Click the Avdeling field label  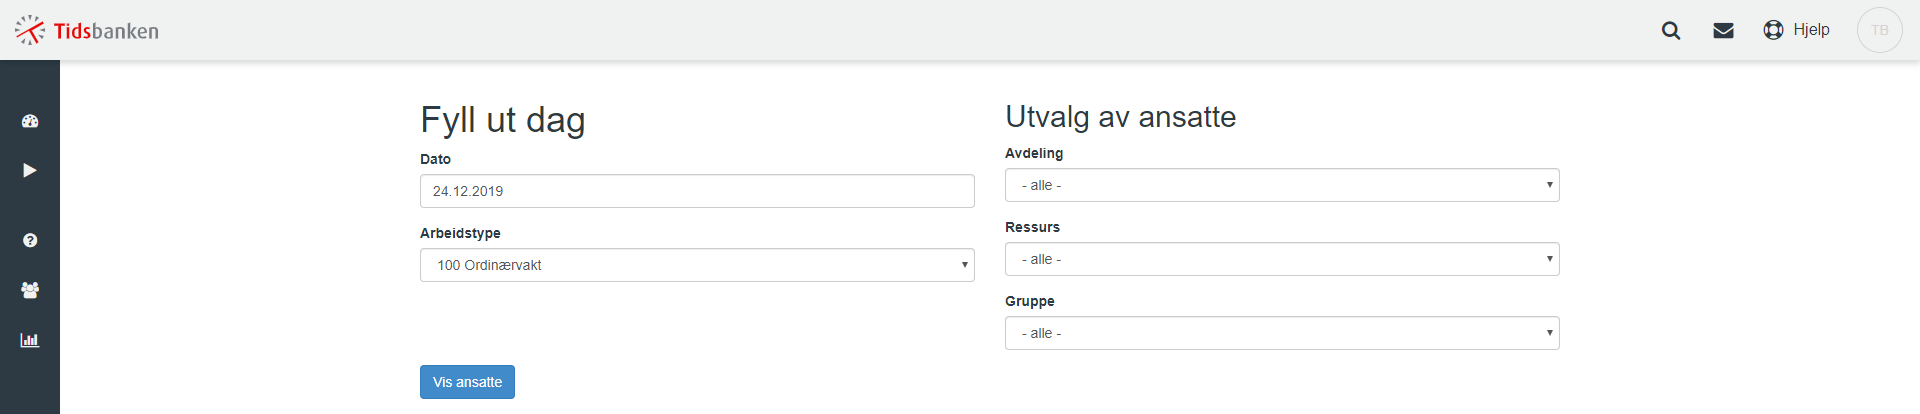1034,153
